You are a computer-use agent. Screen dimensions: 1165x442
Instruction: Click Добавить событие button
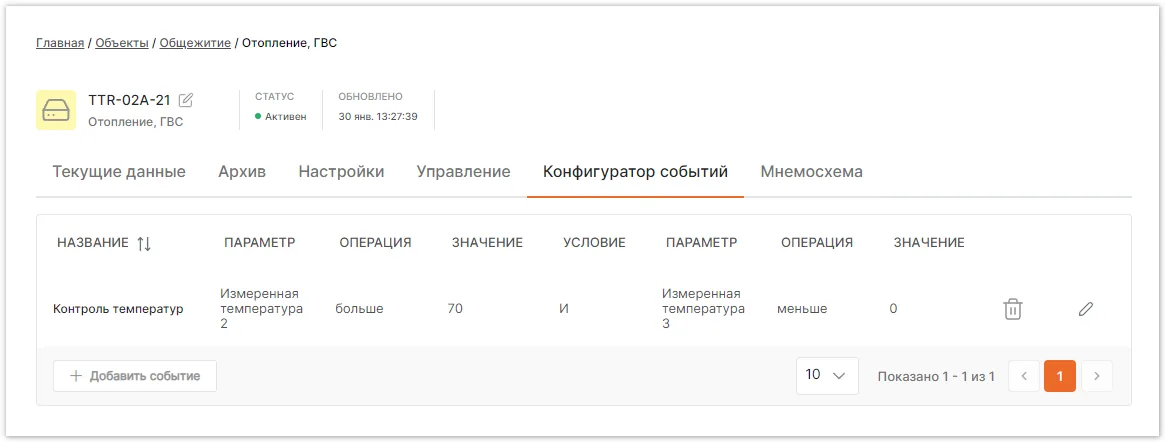click(x=134, y=376)
